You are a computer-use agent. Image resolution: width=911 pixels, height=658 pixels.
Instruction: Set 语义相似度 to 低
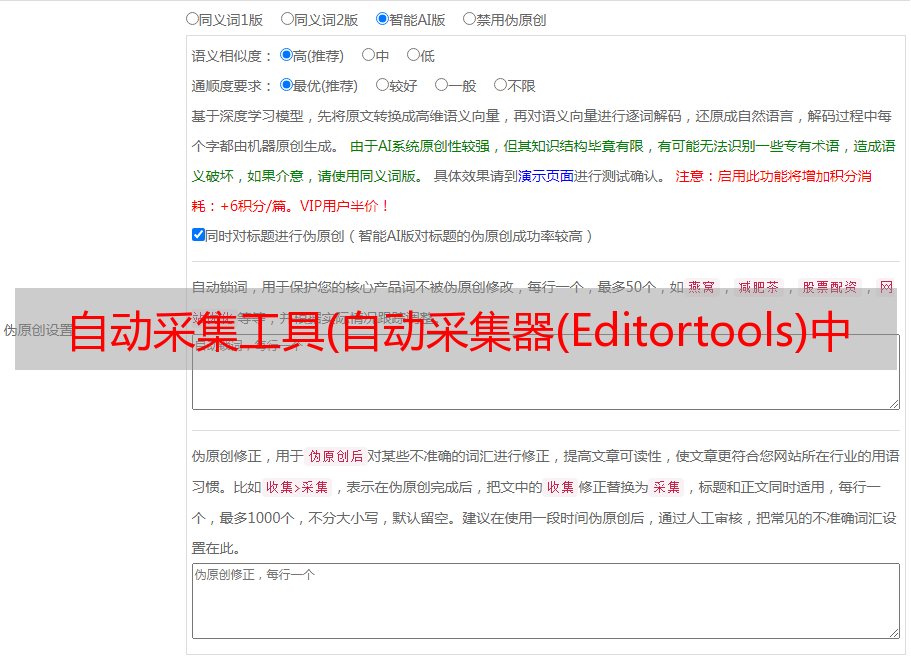(x=413, y=56)
